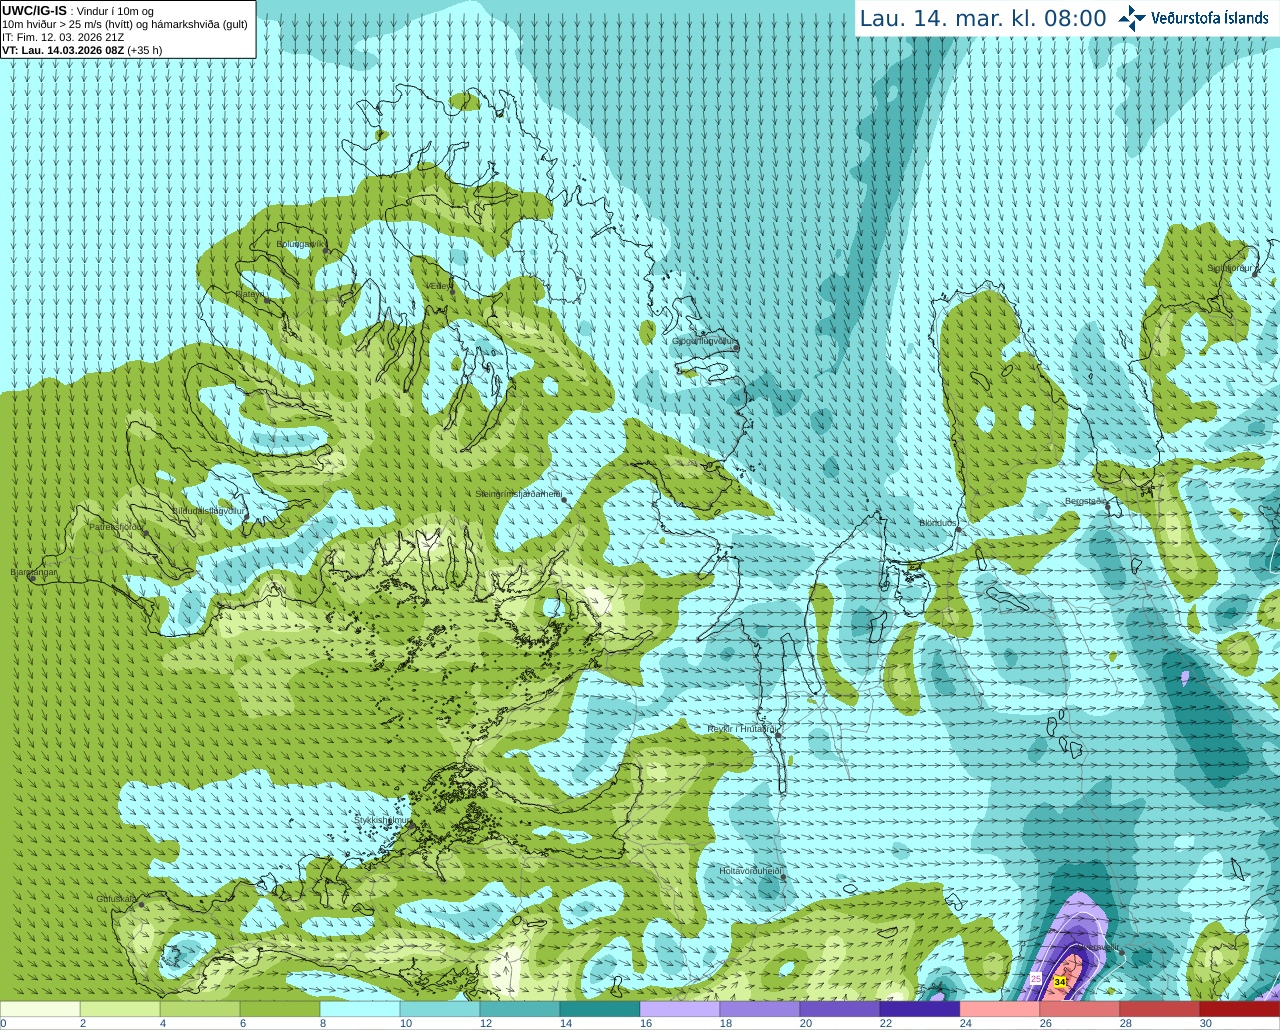Select the Patreksfjörður station marker
The width and height of the screenshot is (1280, 1030).
click(x=145, y=532)
